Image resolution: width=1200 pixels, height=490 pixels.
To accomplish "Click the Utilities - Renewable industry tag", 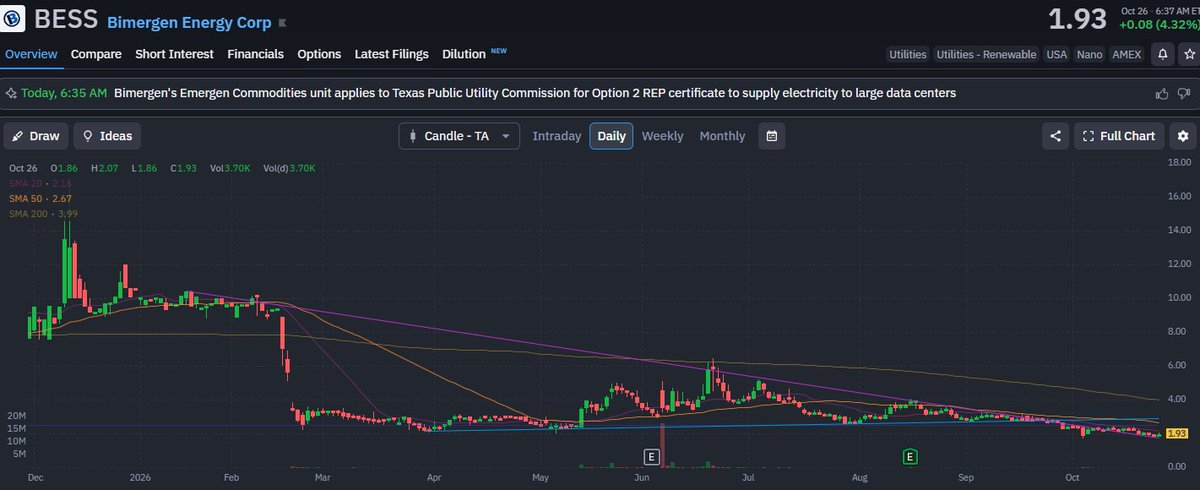I will [986, 54].
